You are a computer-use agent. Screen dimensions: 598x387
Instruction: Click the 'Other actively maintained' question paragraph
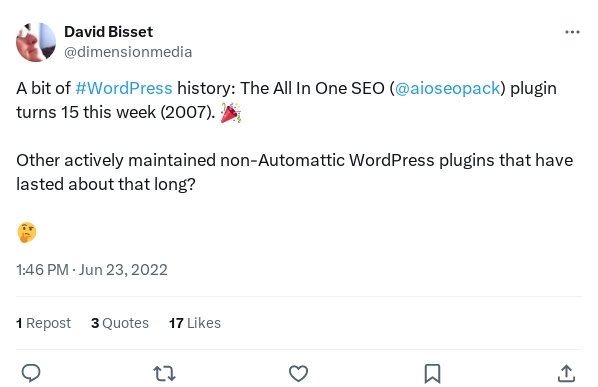294,172
